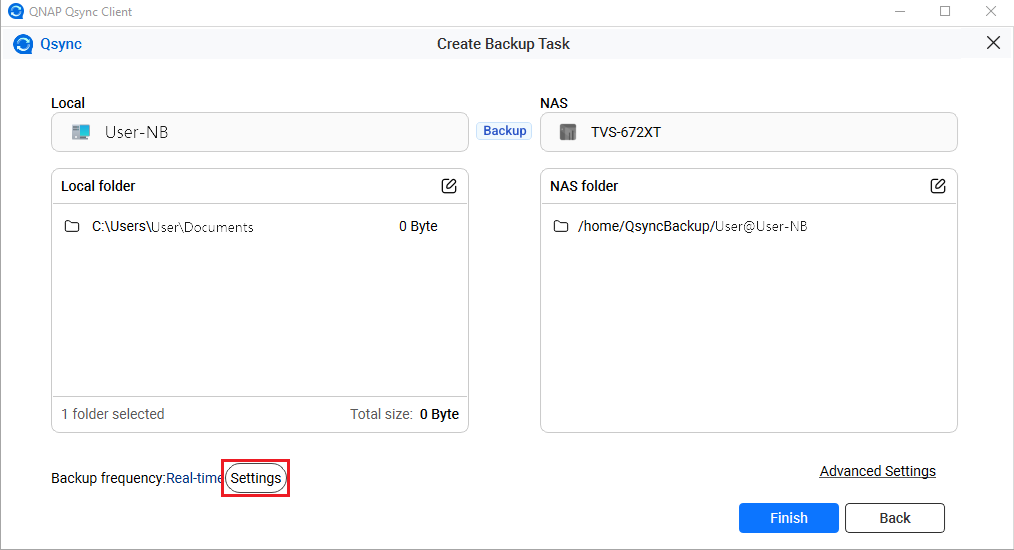Close the Create Backup Task dialog

(x=993, y=43)
